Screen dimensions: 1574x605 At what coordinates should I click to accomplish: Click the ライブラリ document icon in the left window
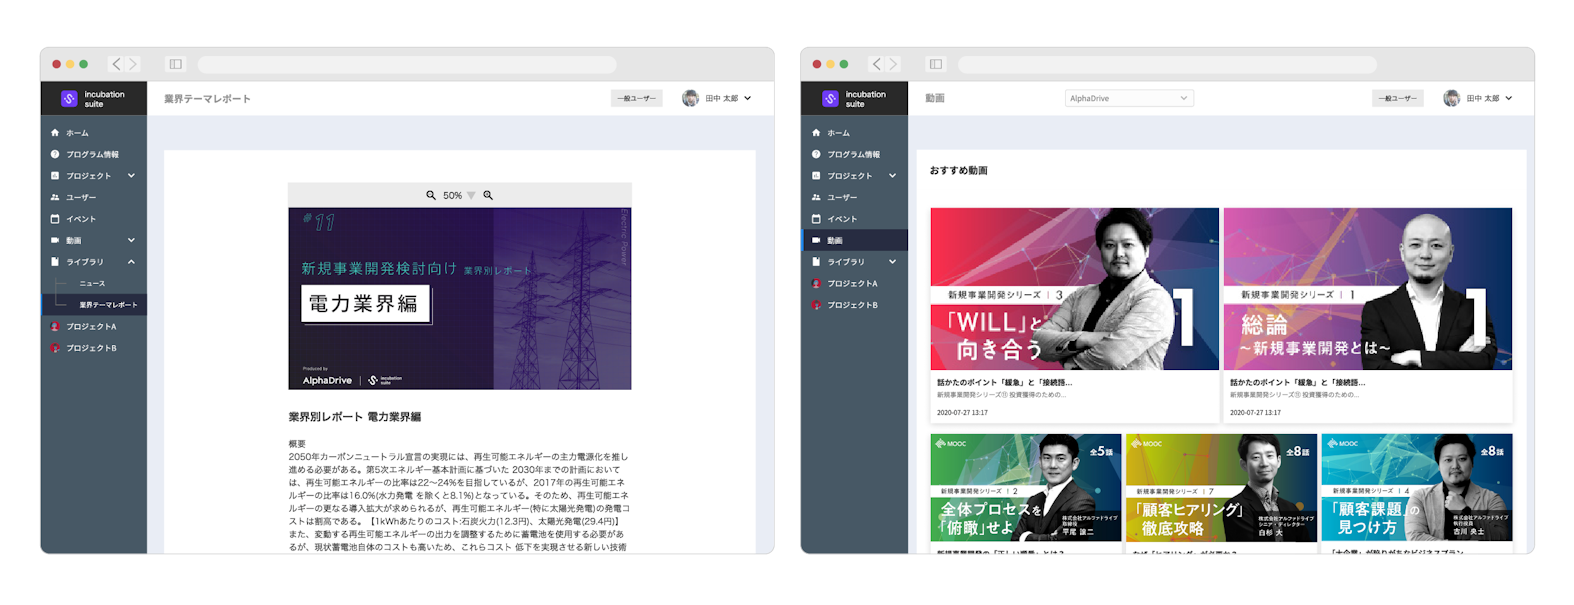(x=55, y=262)
